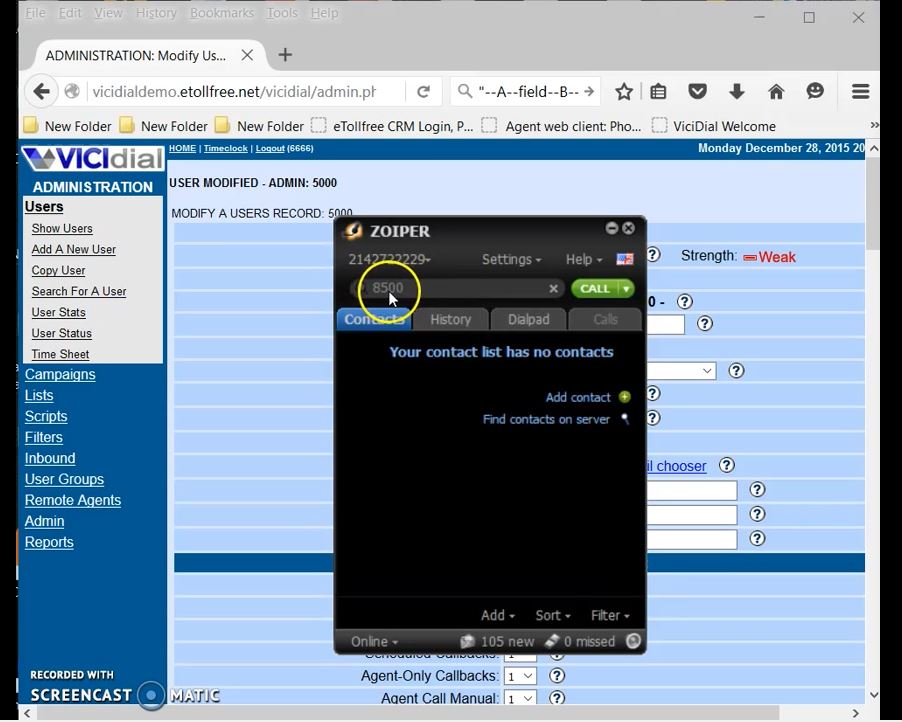902x722 pixels.
Task: Open the Zoiper Help dropdown menu
Action: (584, 259)
